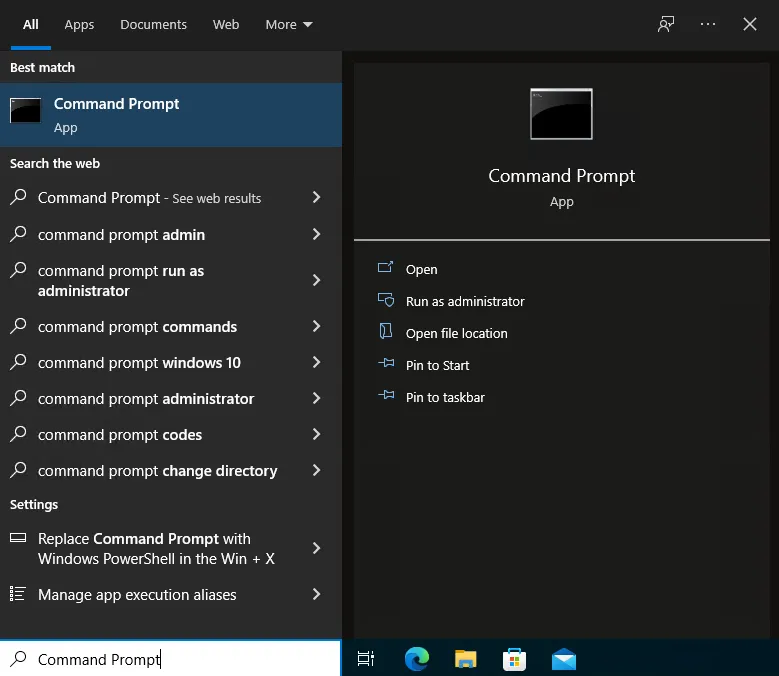Expand the 'command prompt administrator' chevron

(x=316, y=398)
